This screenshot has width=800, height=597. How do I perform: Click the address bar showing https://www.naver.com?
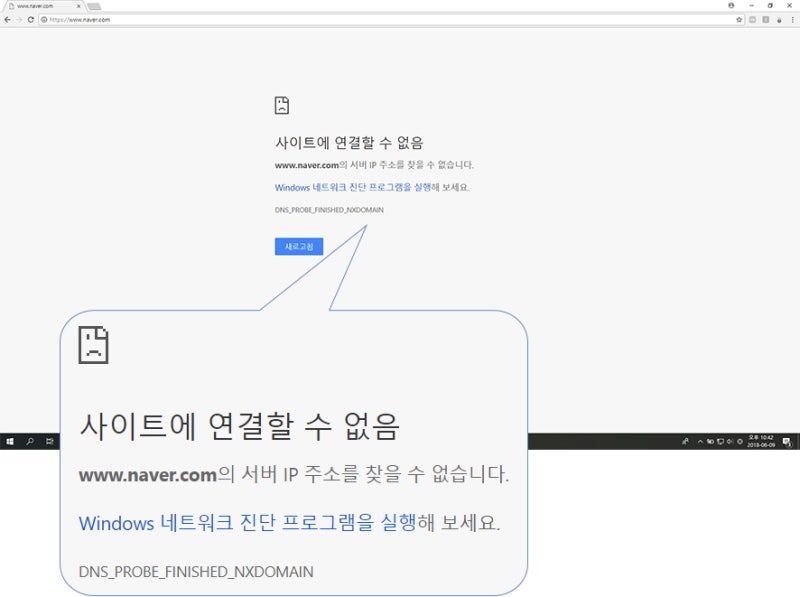click(x=390, y=19)
